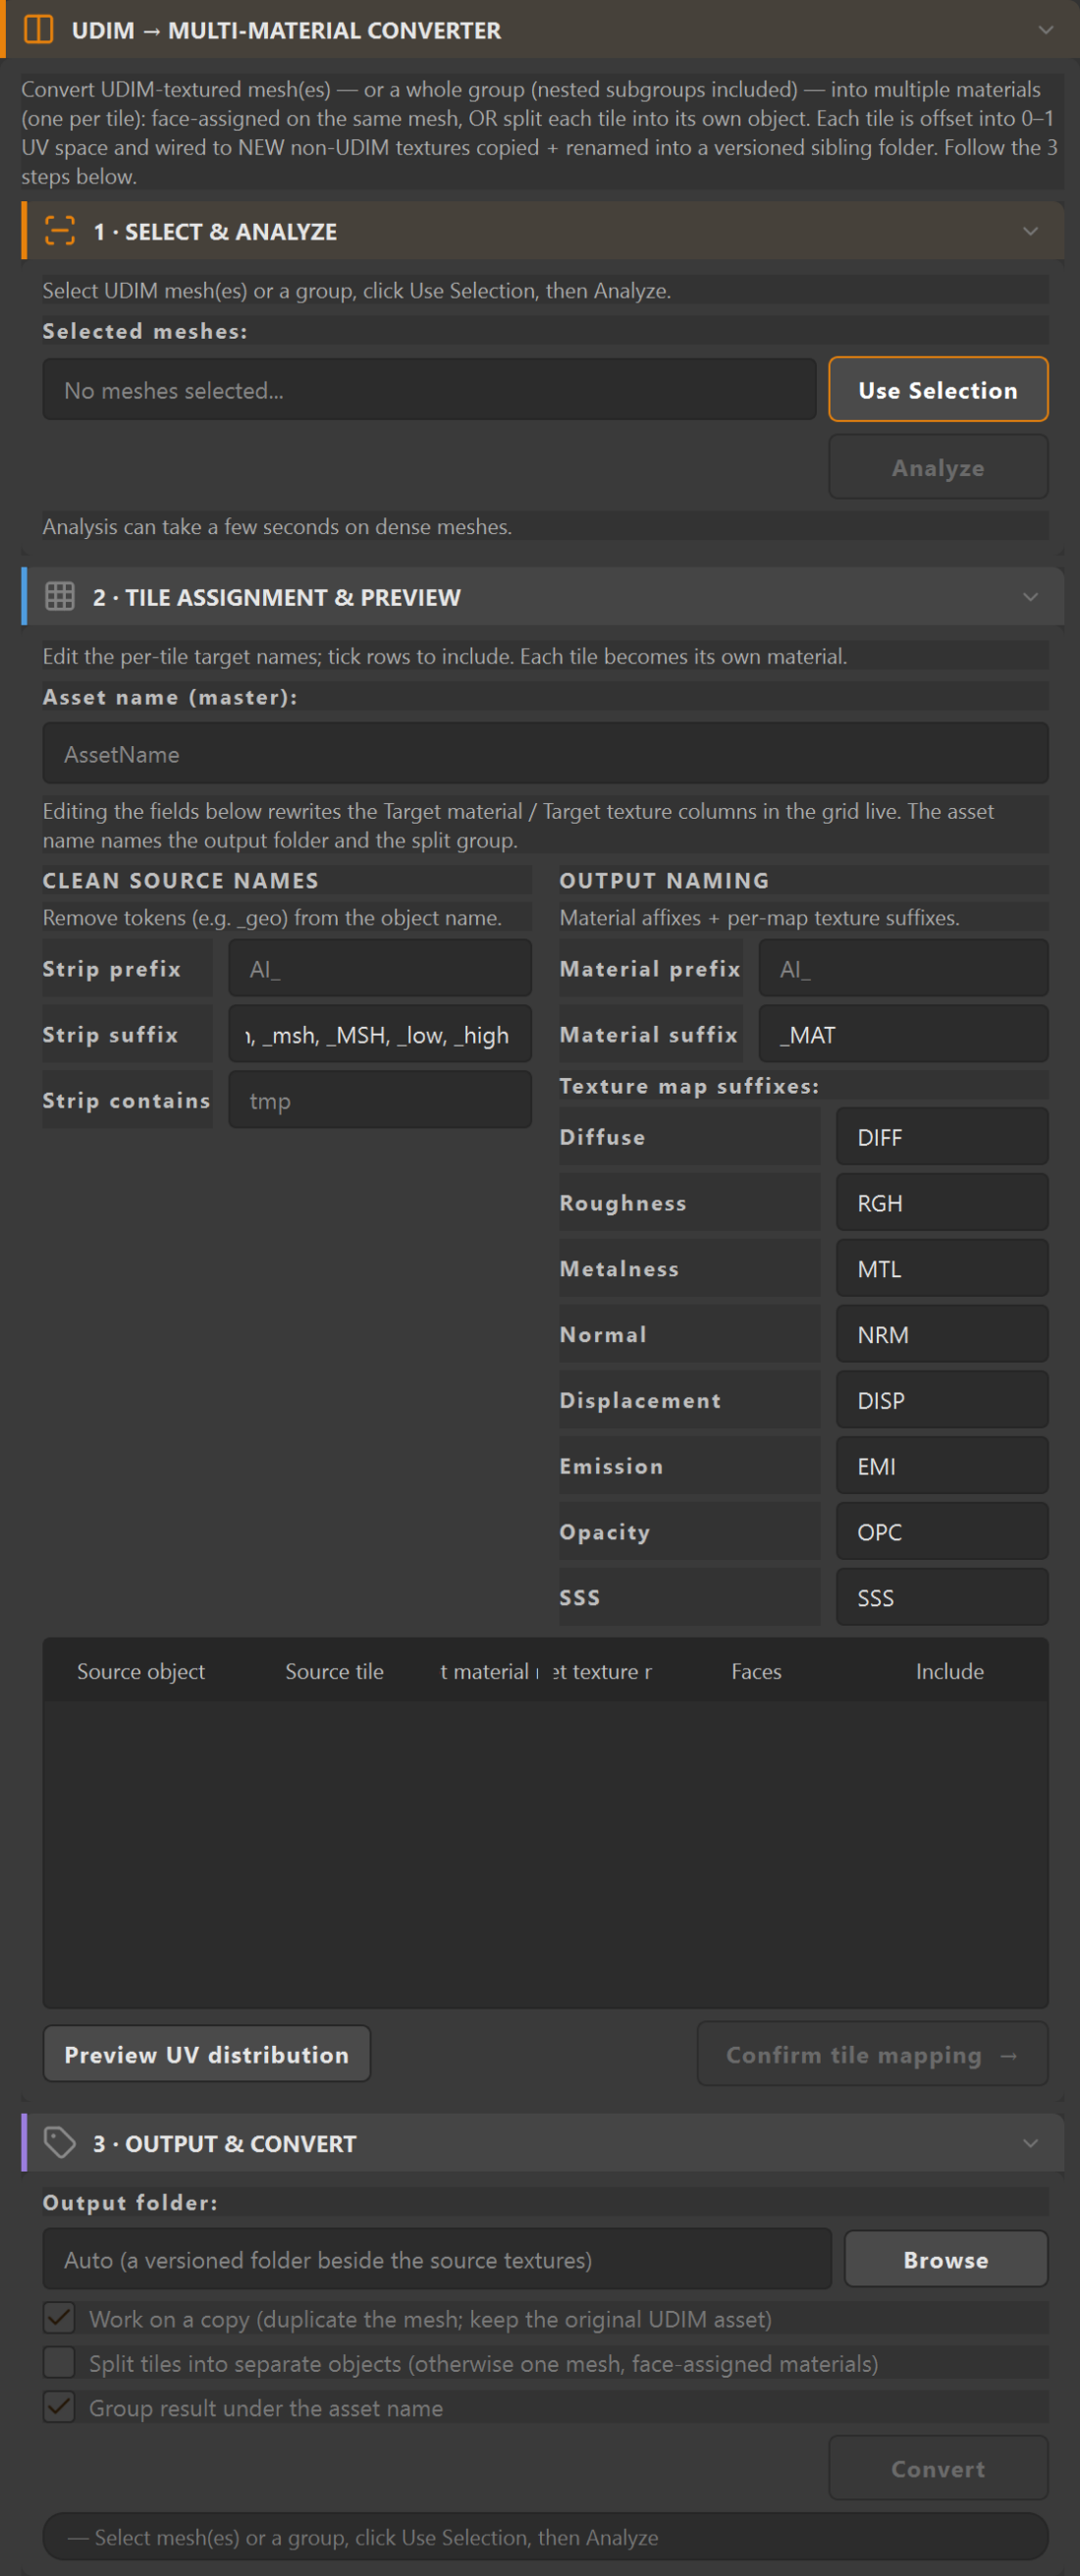Image resolution: width=1080 pixels, height=2576 pixels.
Task: Click the Material prefix input field
Action: pos(903,968)
